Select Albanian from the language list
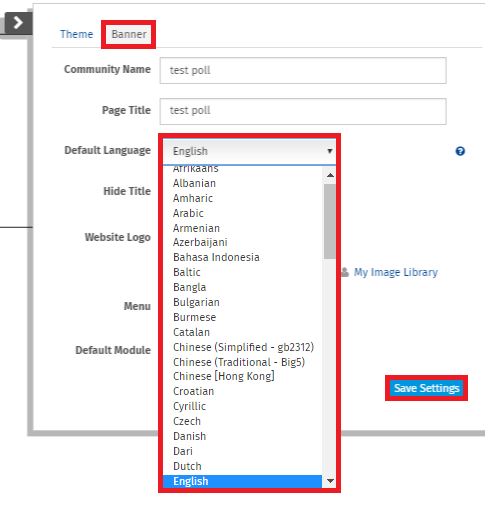This screenshot has width=485, height=523. pos(242,183)
